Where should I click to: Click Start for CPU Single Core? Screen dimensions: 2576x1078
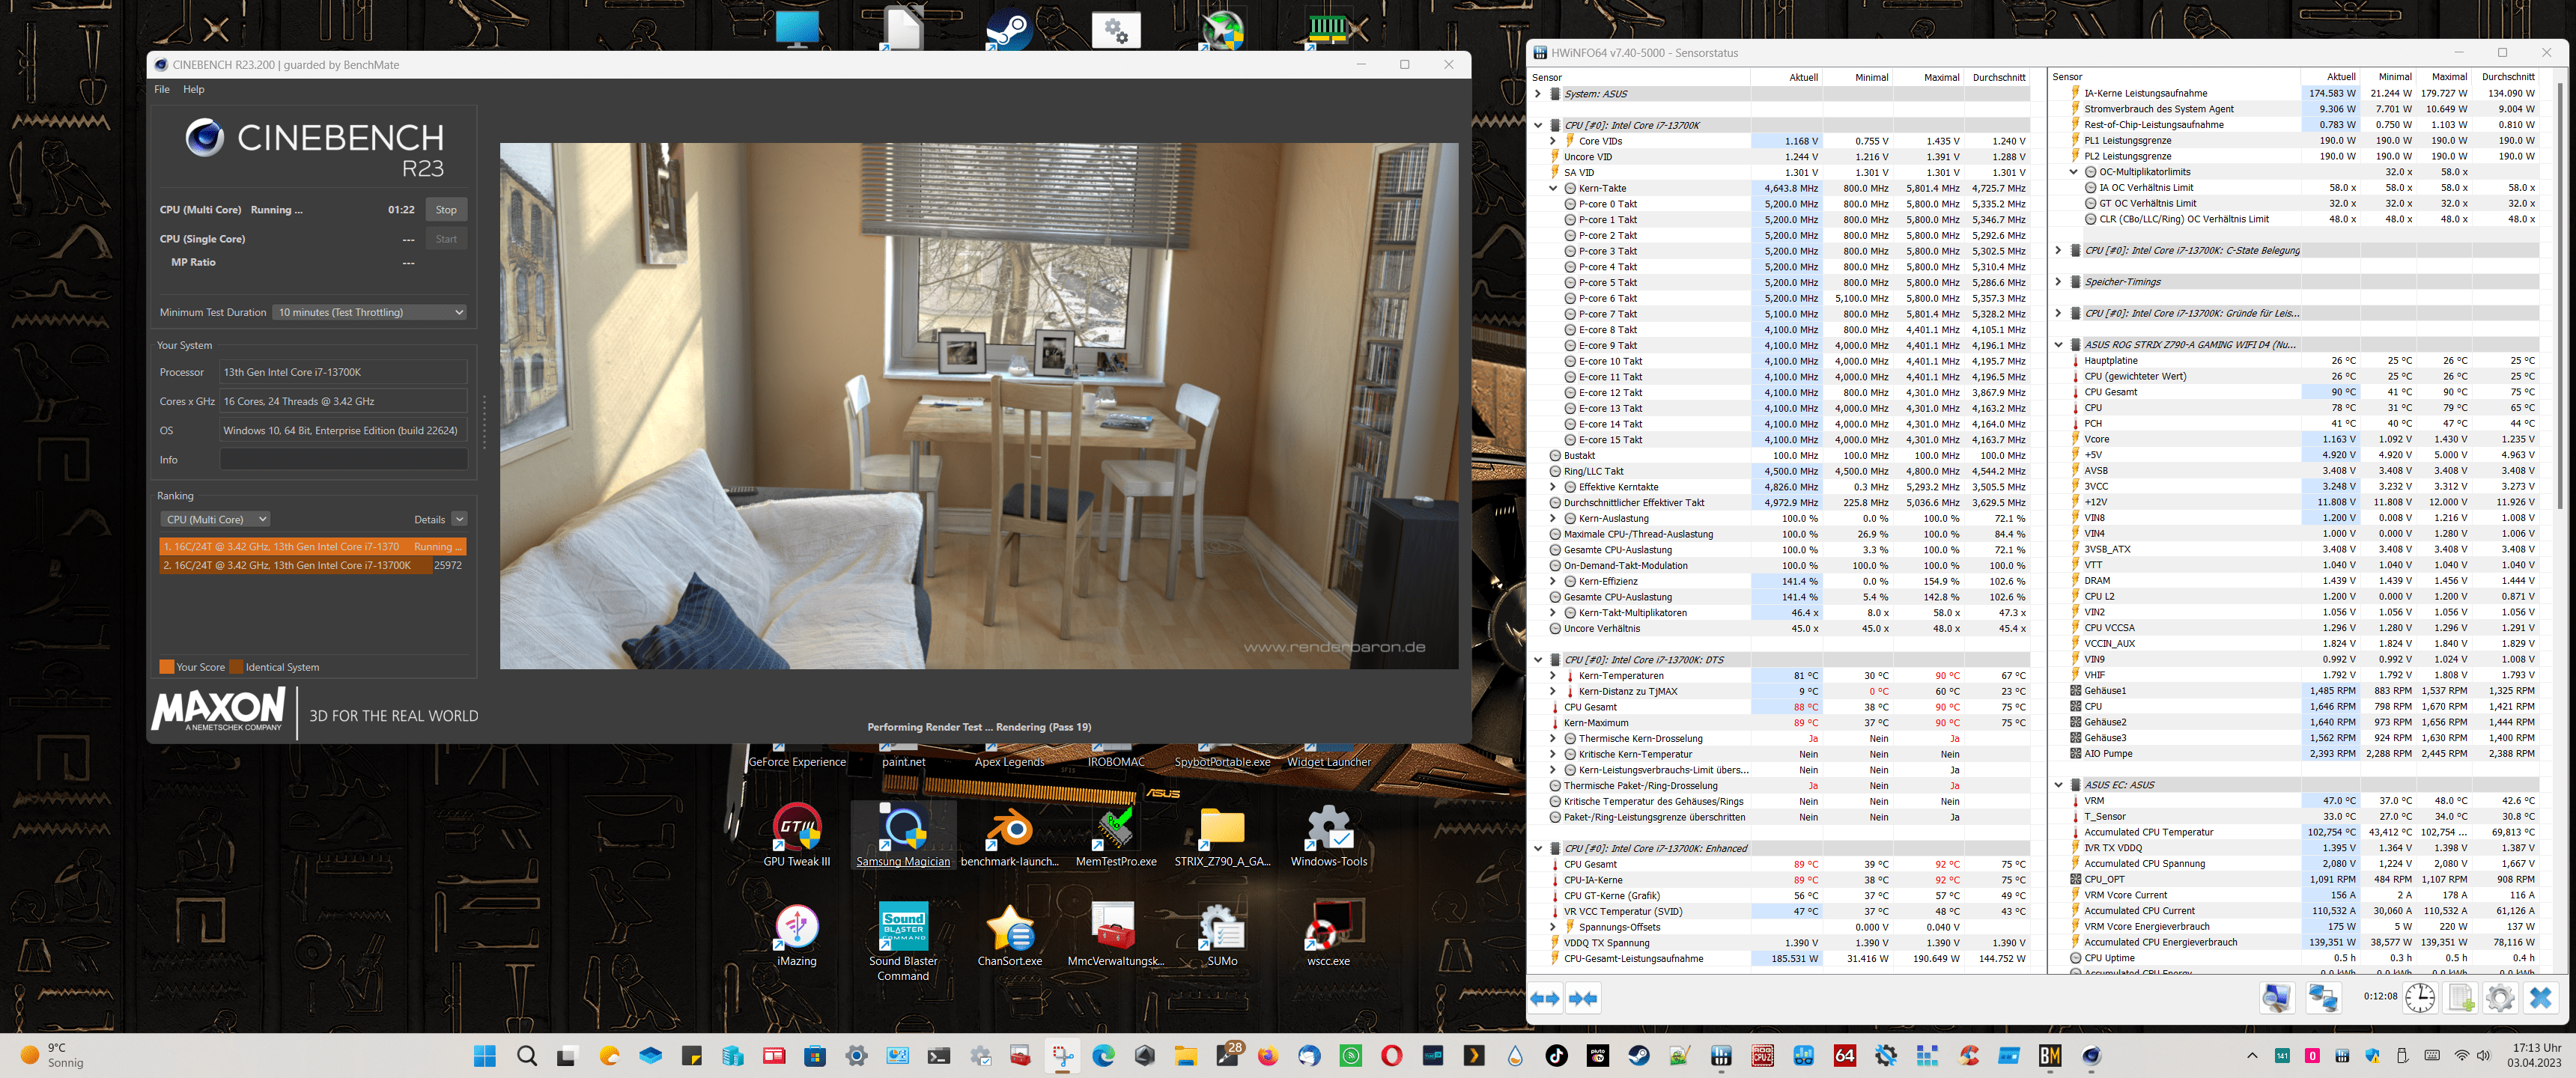(x=446, y=239)
